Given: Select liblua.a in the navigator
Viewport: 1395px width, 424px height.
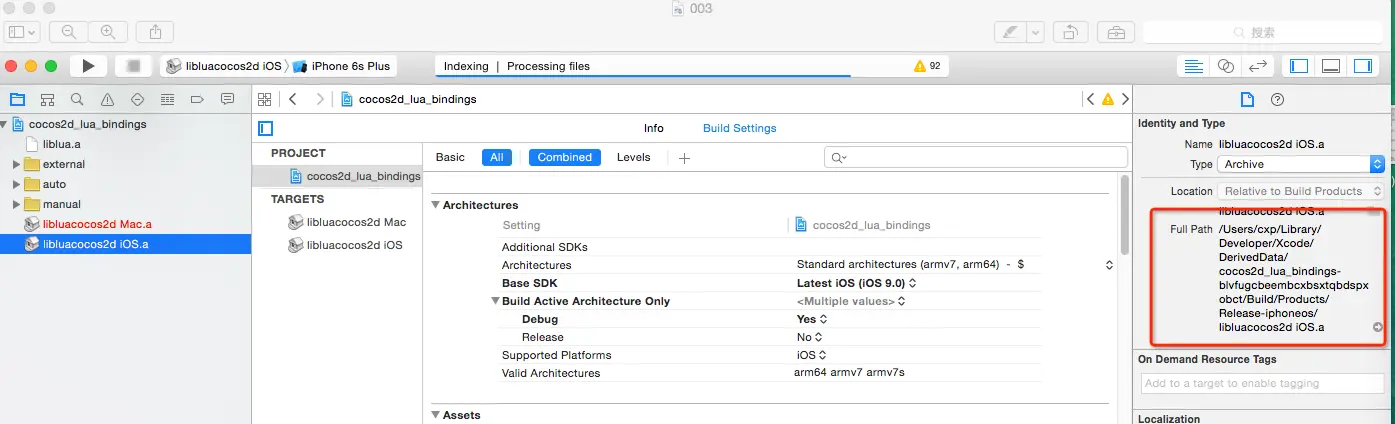Looking at the screenshot, I should (62, 144).
